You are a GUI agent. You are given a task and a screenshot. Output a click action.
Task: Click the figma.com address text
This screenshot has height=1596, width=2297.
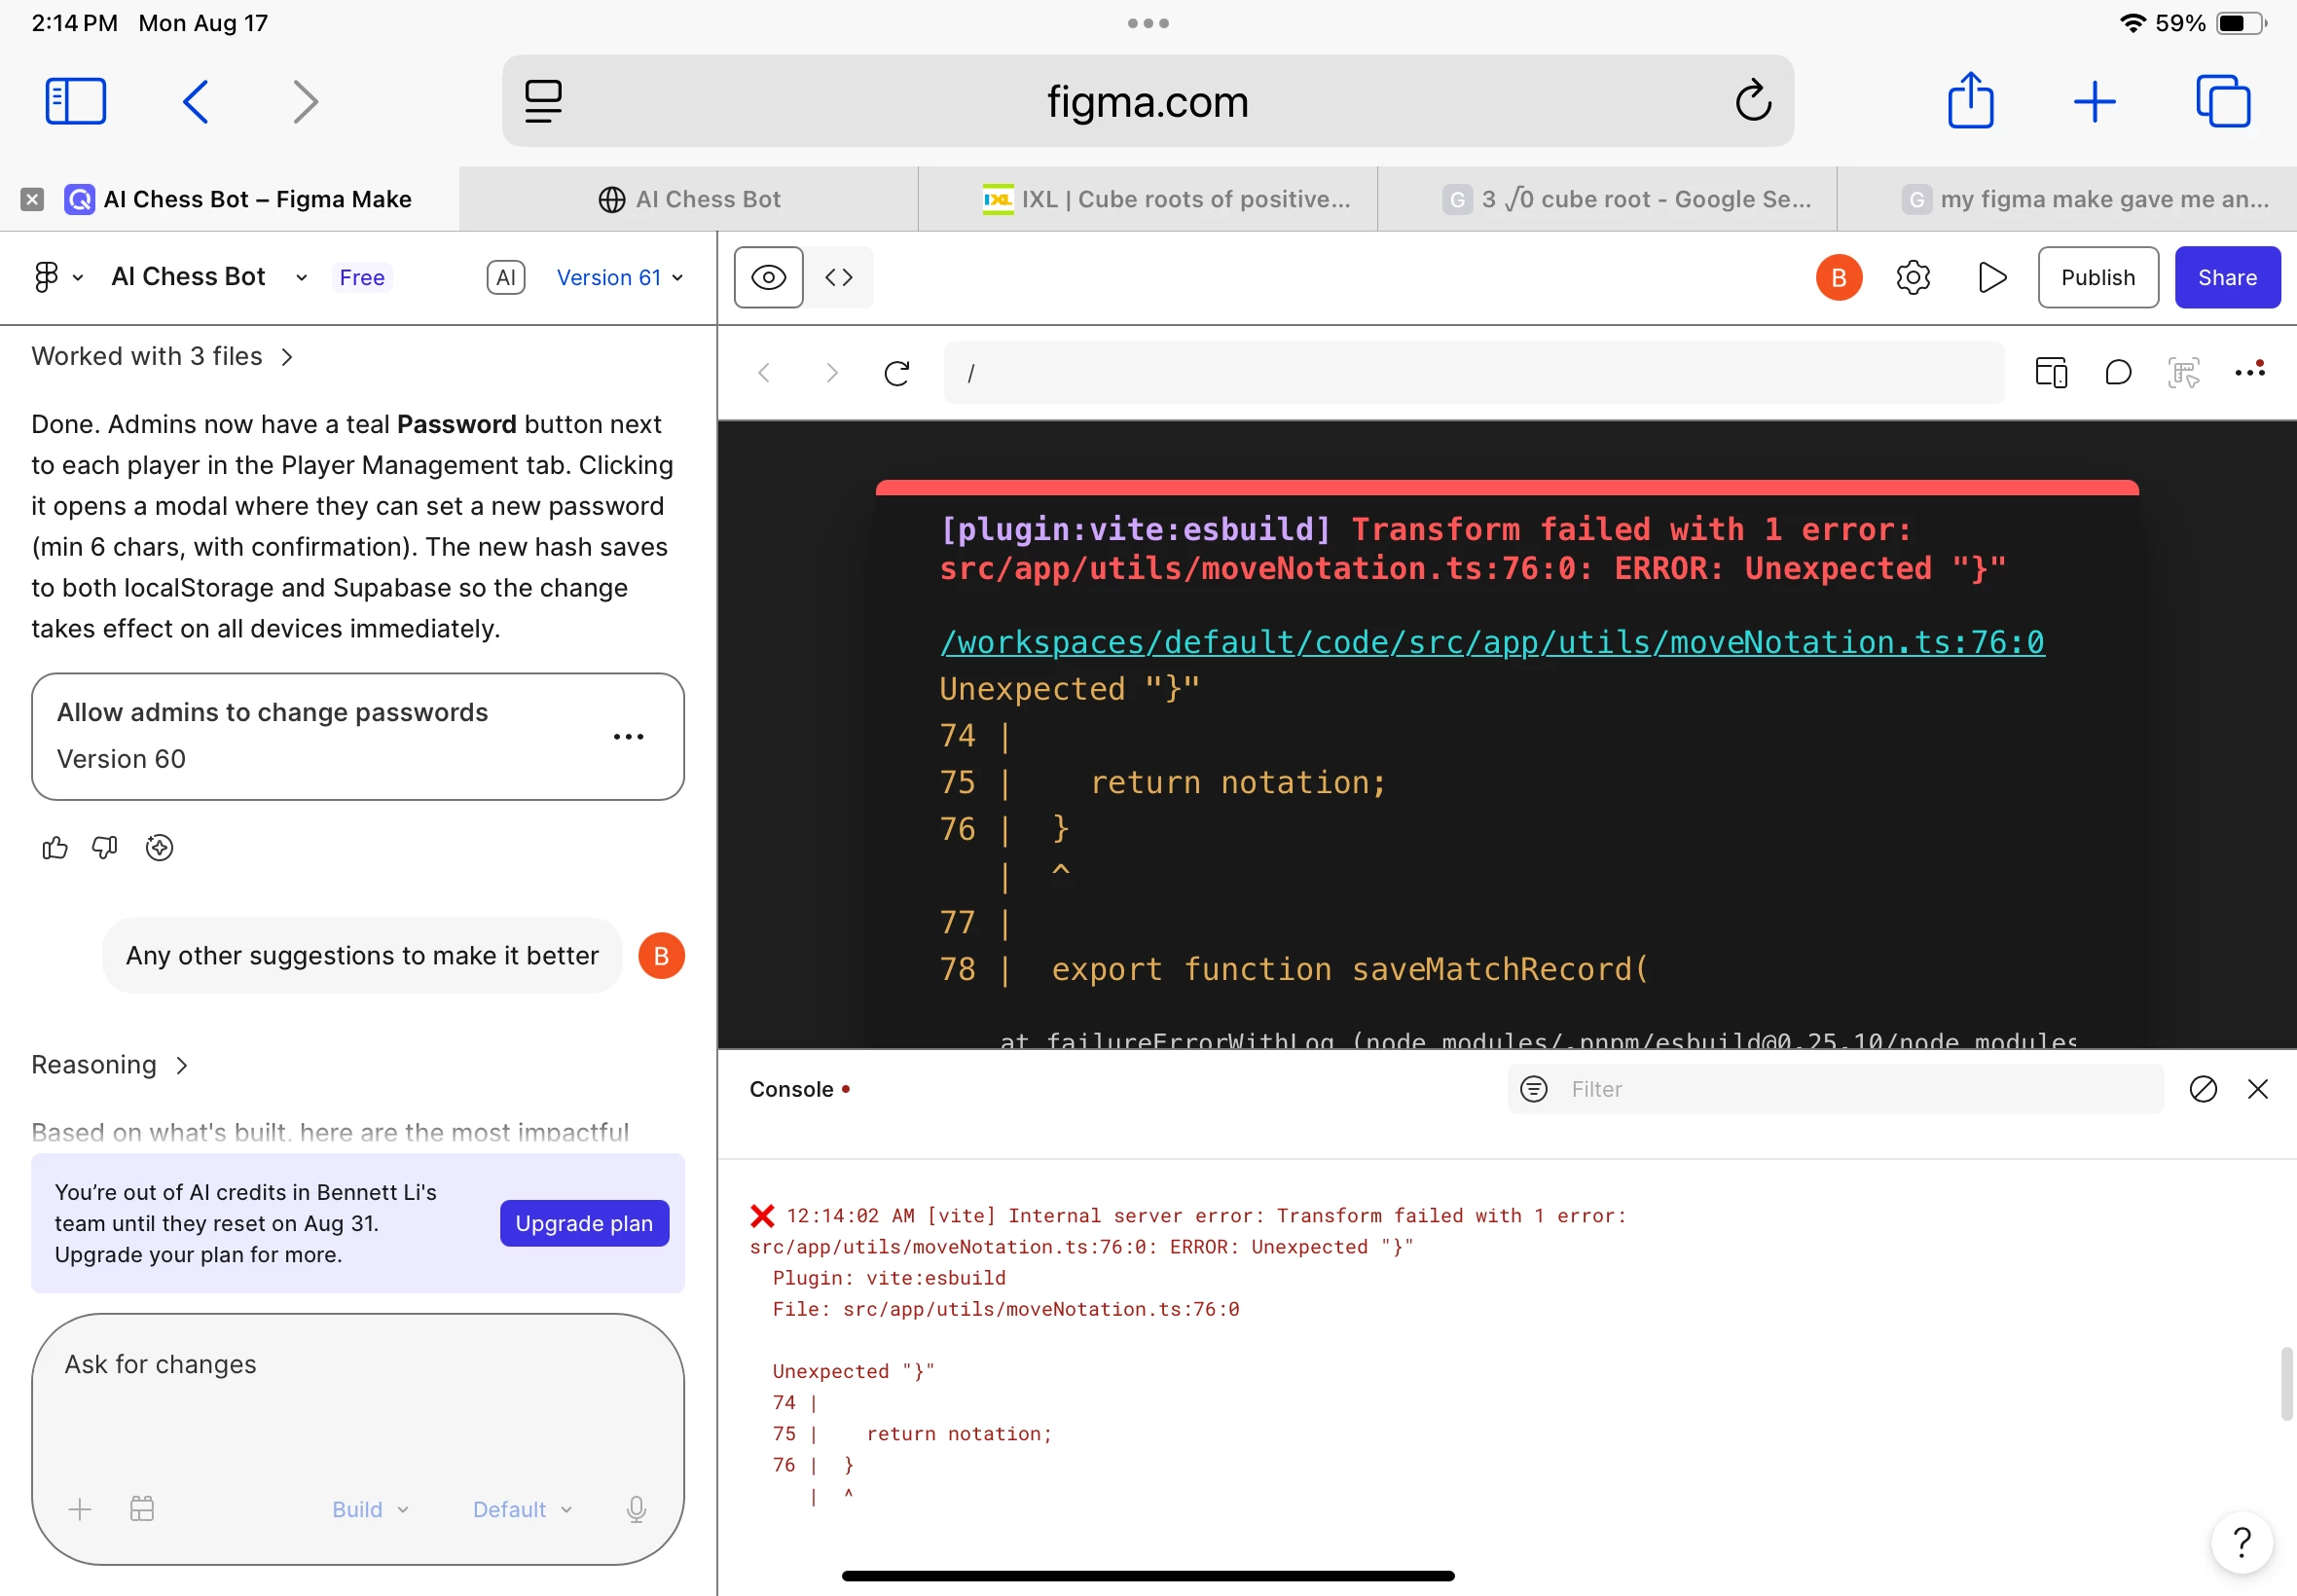(1148, 101)
